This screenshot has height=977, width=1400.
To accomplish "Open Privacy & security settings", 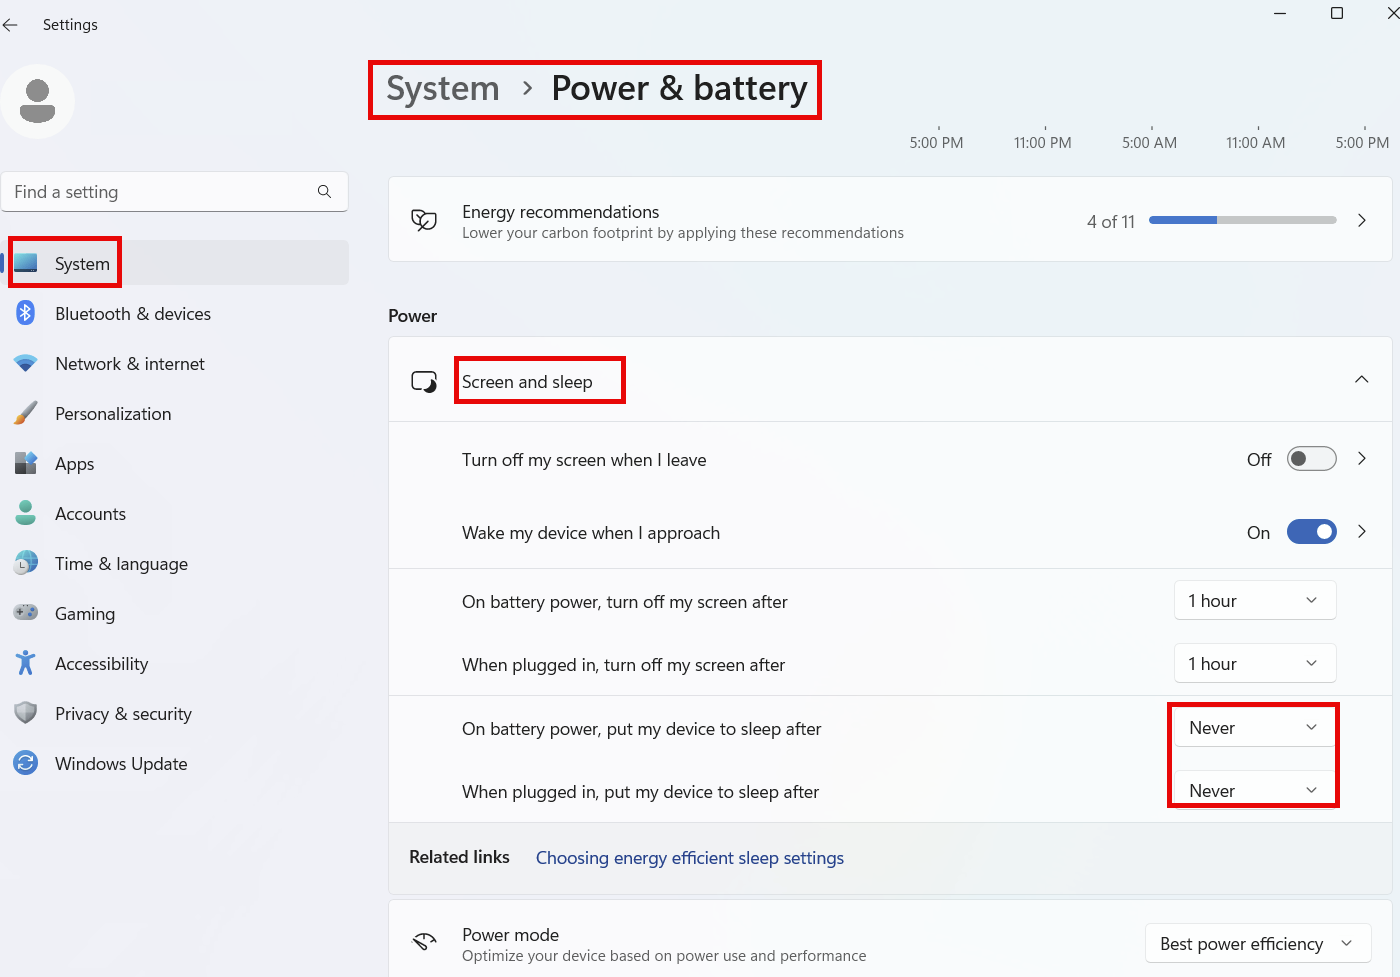I will tap(175, 713).
